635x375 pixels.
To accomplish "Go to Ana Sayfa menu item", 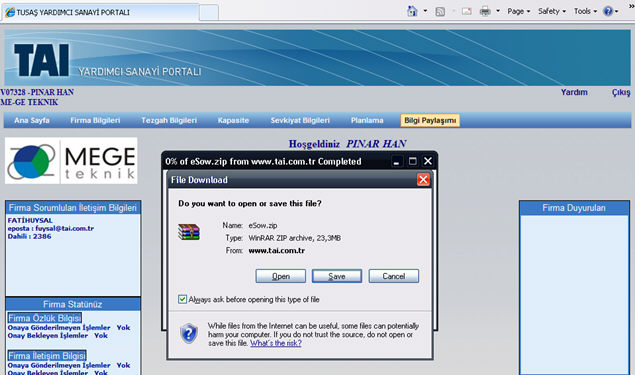I will (x=32, y=120).
